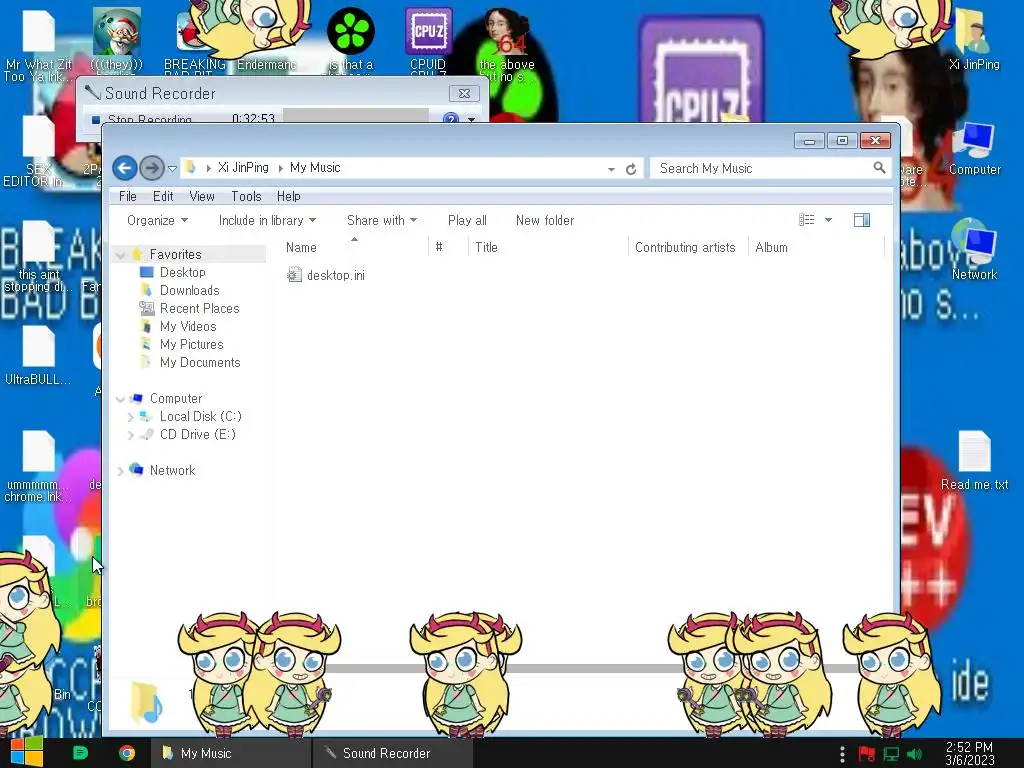Image resolution: width=1024 pixels, height=768 pixels.
Task: Click Play all in the toolbar
Action: [467, 221]
